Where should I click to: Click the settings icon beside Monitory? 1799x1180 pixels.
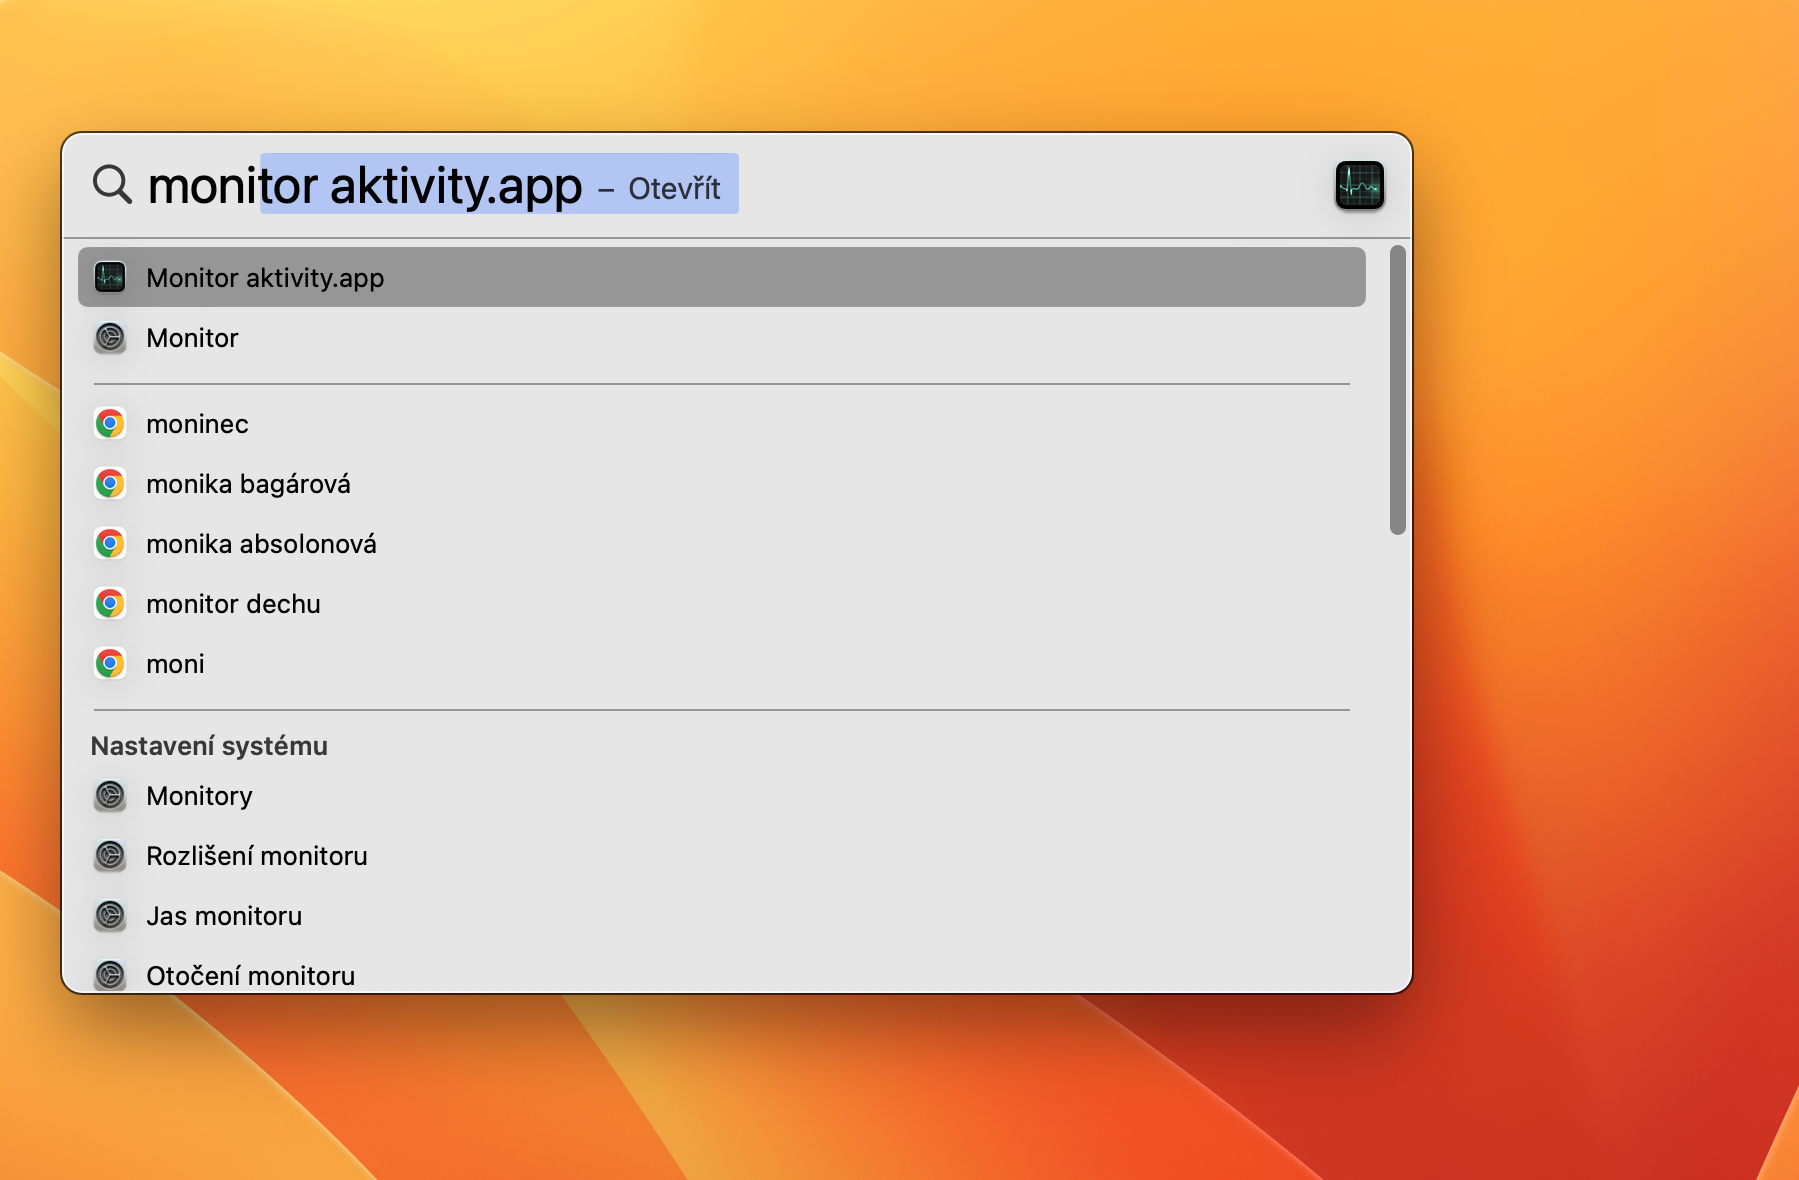(x=110, y=796)
